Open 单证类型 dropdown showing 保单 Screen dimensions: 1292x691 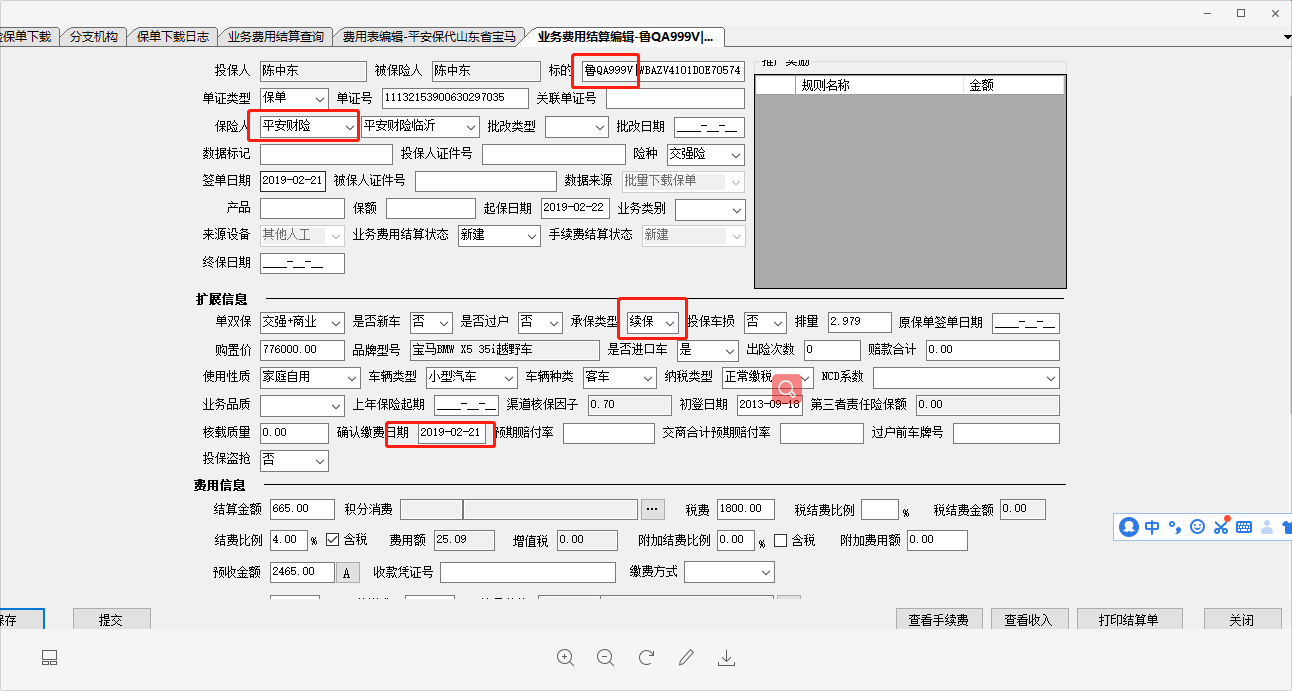pos(294,98)
